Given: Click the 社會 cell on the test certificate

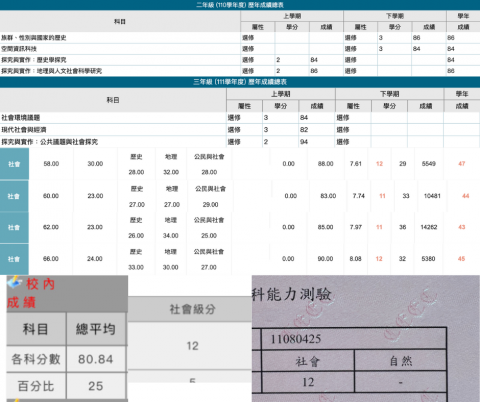Looking at the screenshot, I should click(307, 361).
